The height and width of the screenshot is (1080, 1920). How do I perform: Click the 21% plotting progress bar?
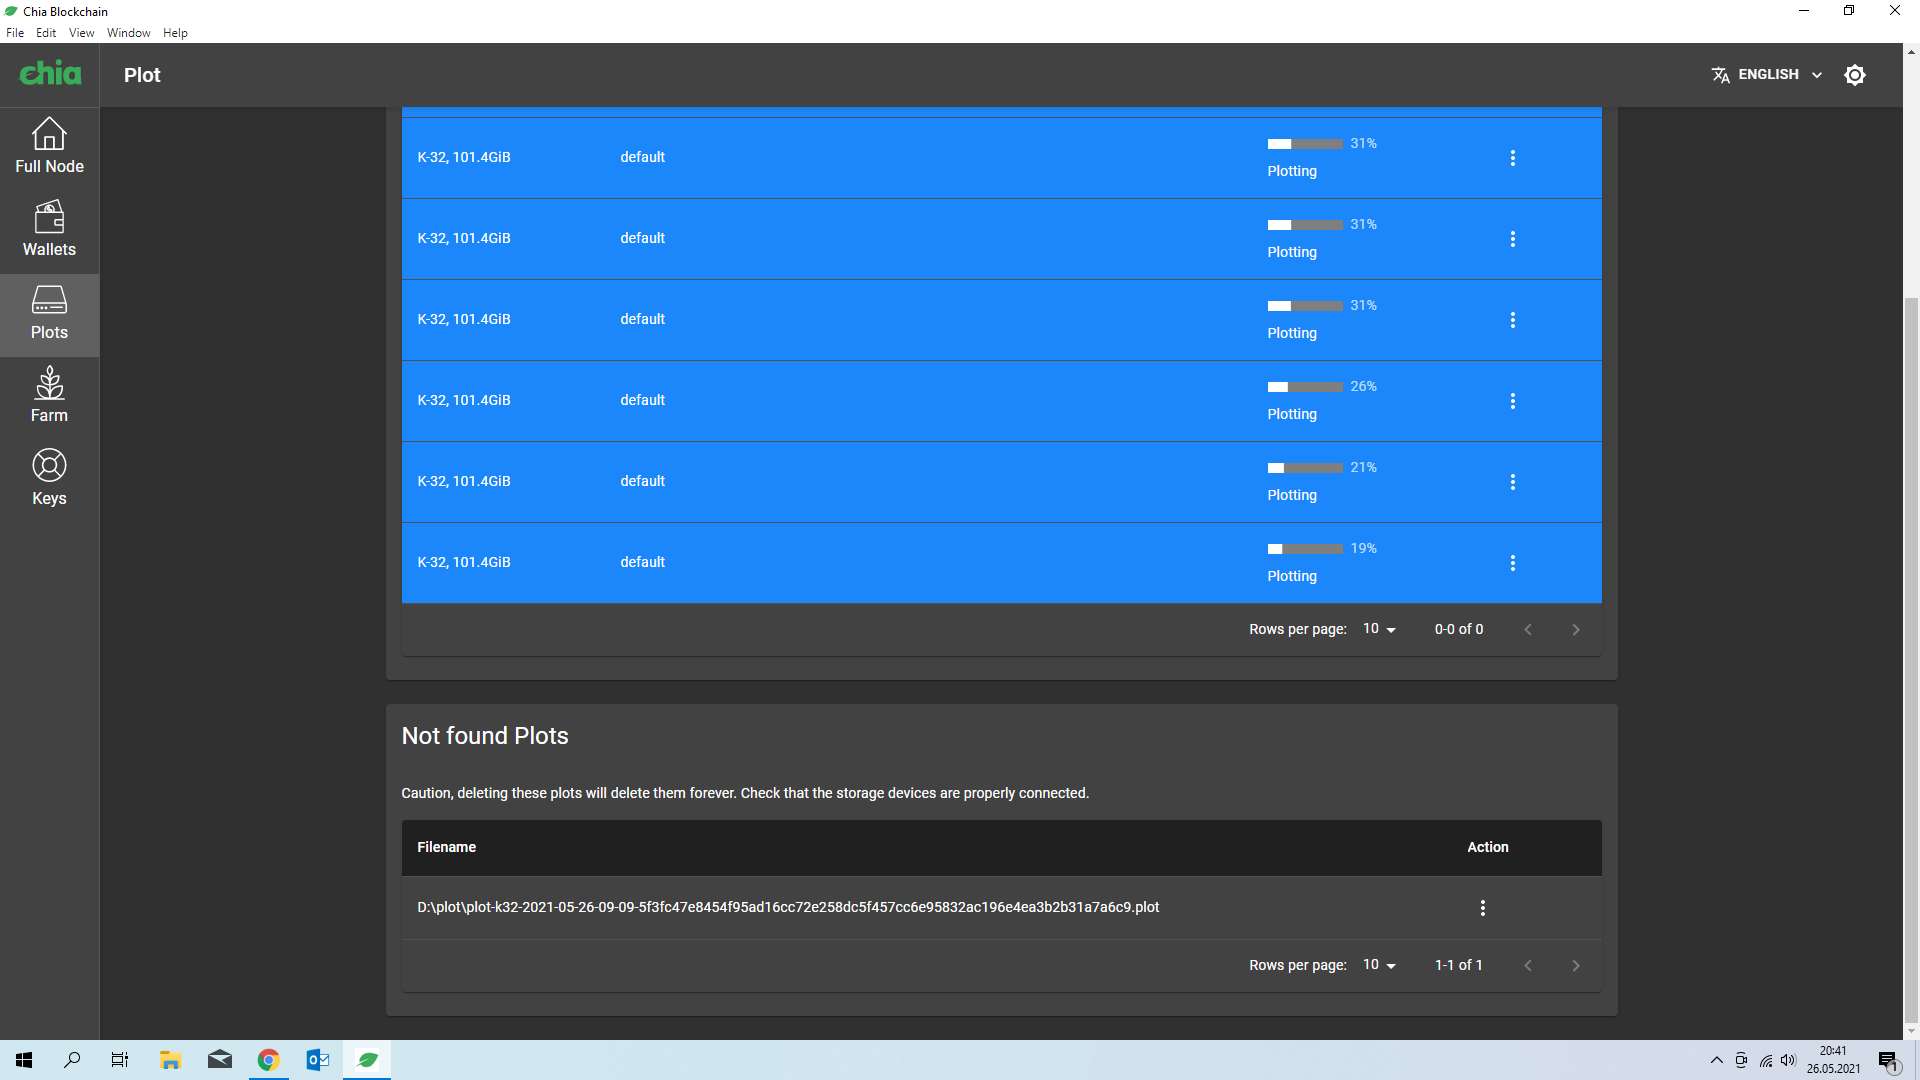(1305, 468)
